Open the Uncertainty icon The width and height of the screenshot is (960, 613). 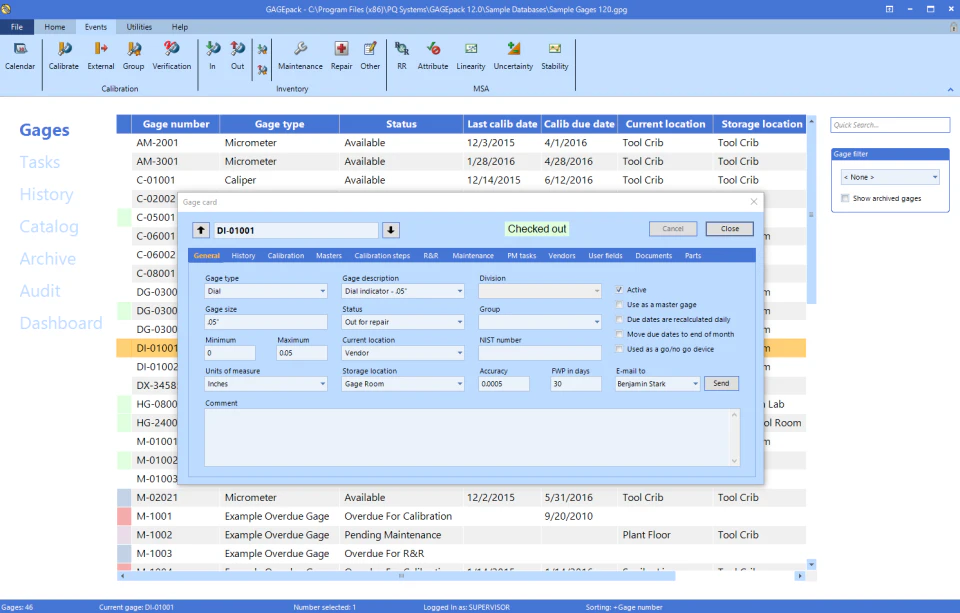pyautogui.click(x=513, y=57)
